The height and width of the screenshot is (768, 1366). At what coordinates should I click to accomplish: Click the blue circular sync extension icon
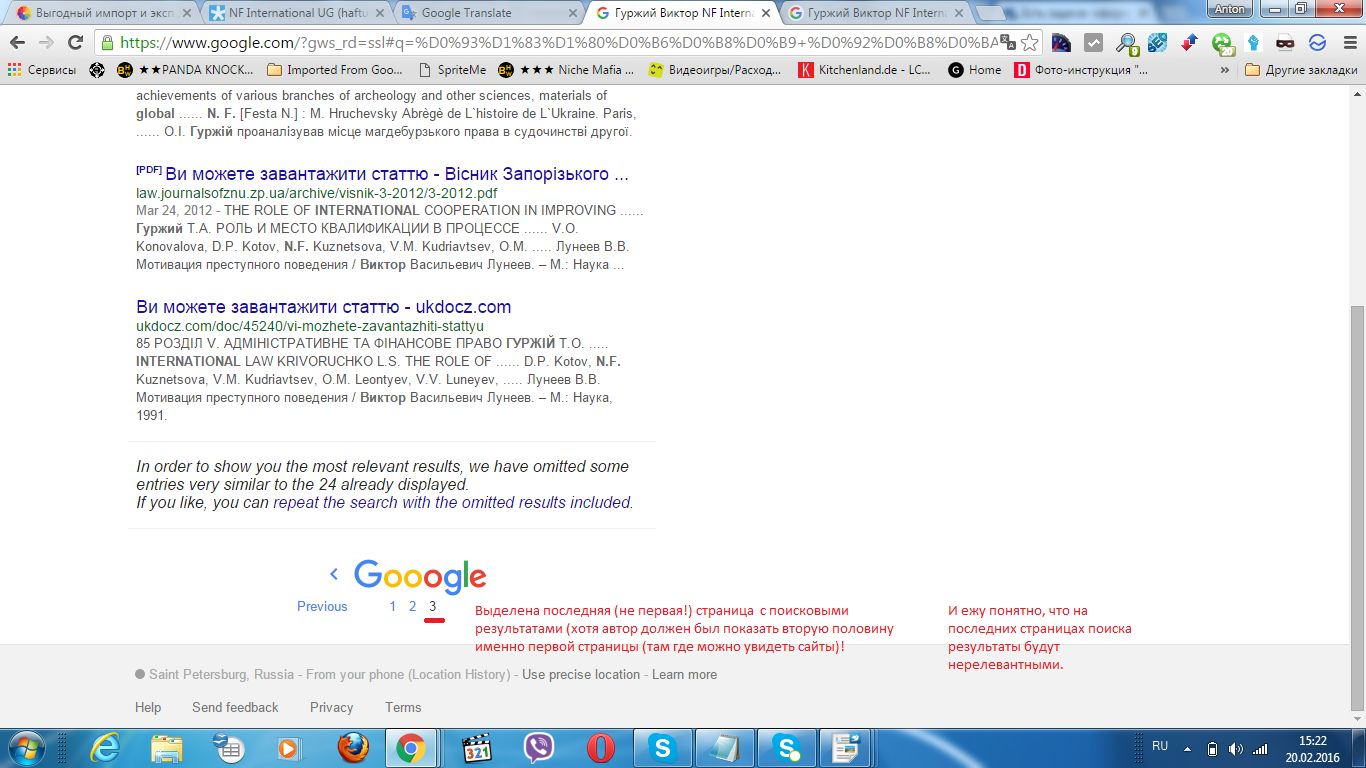pos(1317,43)
